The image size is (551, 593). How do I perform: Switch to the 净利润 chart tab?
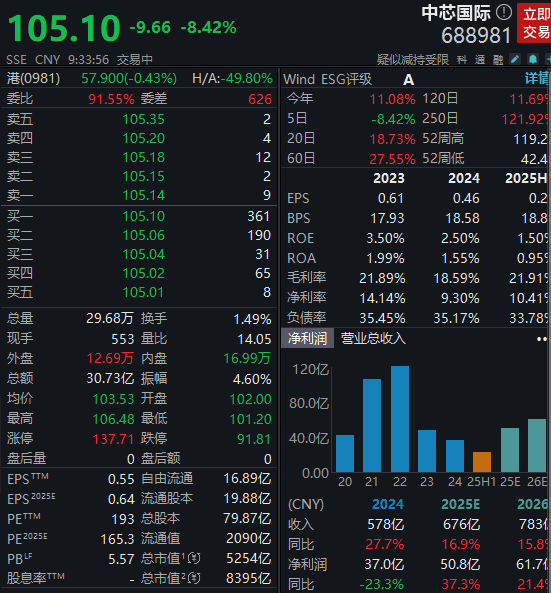[307, 338]
